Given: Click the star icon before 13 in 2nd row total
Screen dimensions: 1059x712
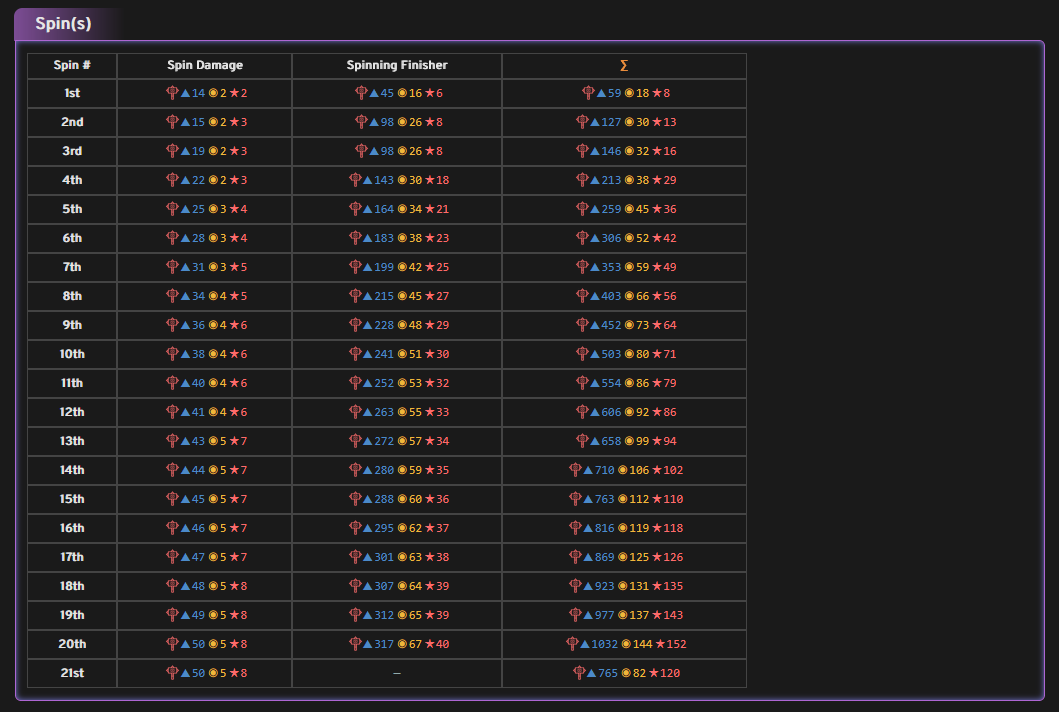Looking at the screenshot, I should [656, 122].
